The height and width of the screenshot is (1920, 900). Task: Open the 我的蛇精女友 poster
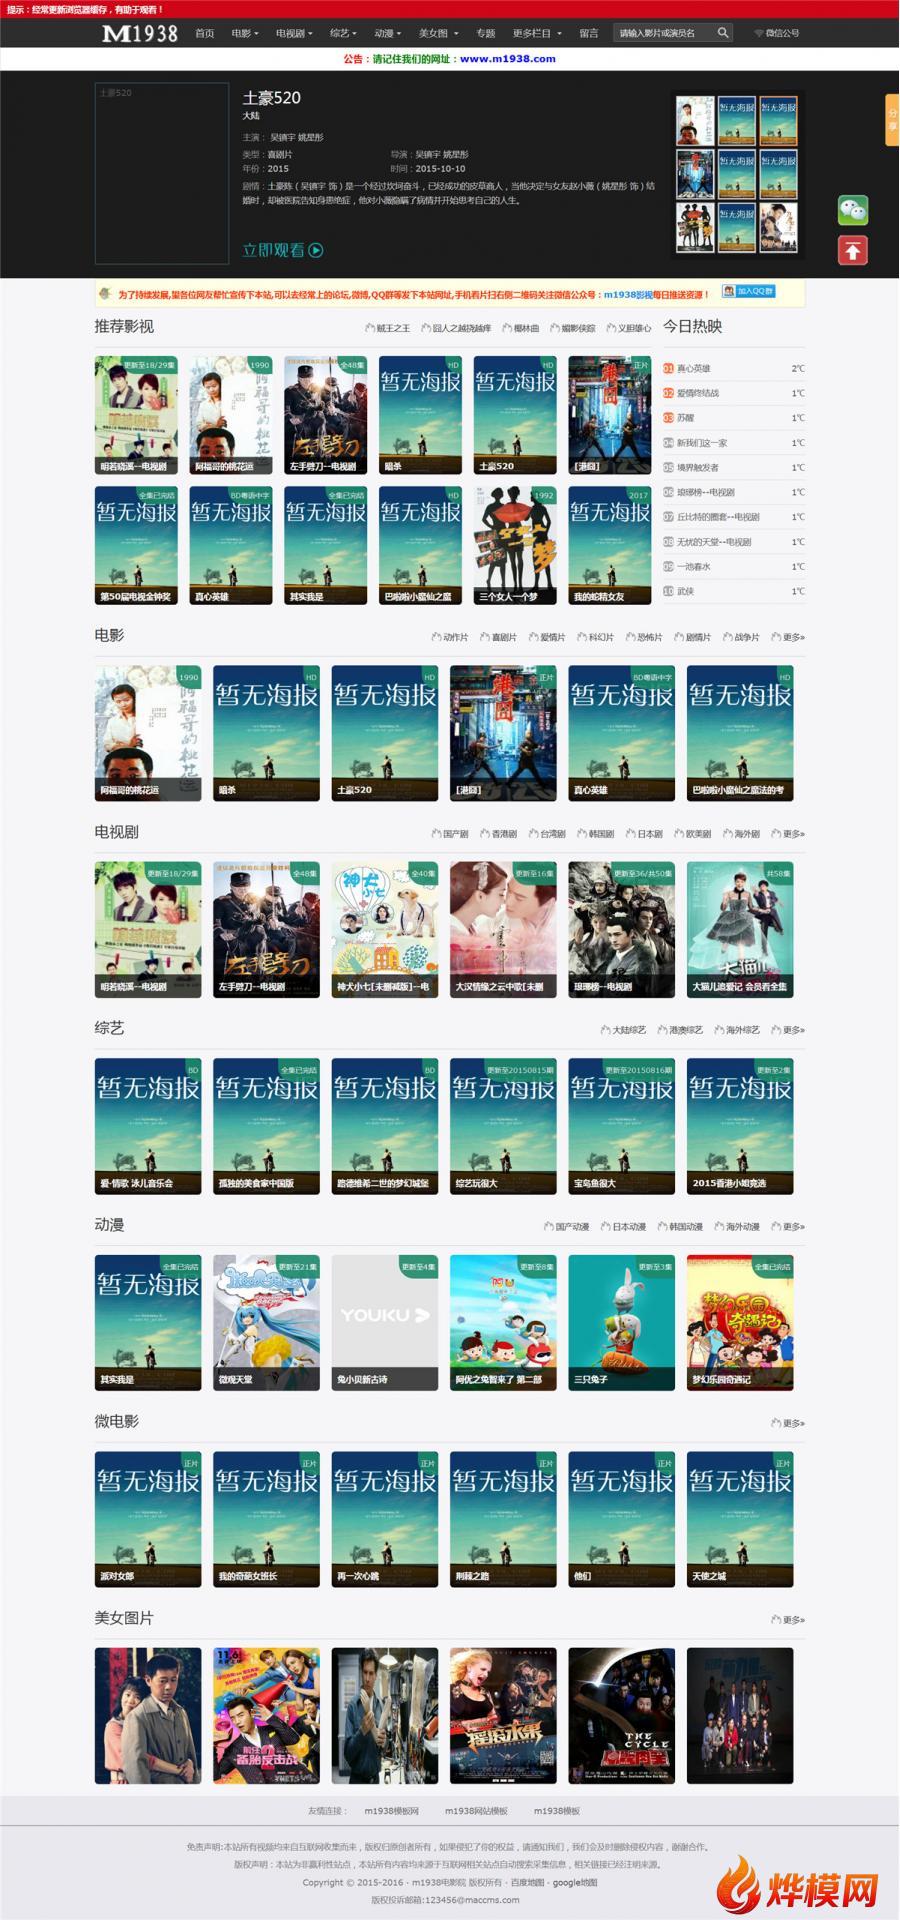[x=610, y=545]
